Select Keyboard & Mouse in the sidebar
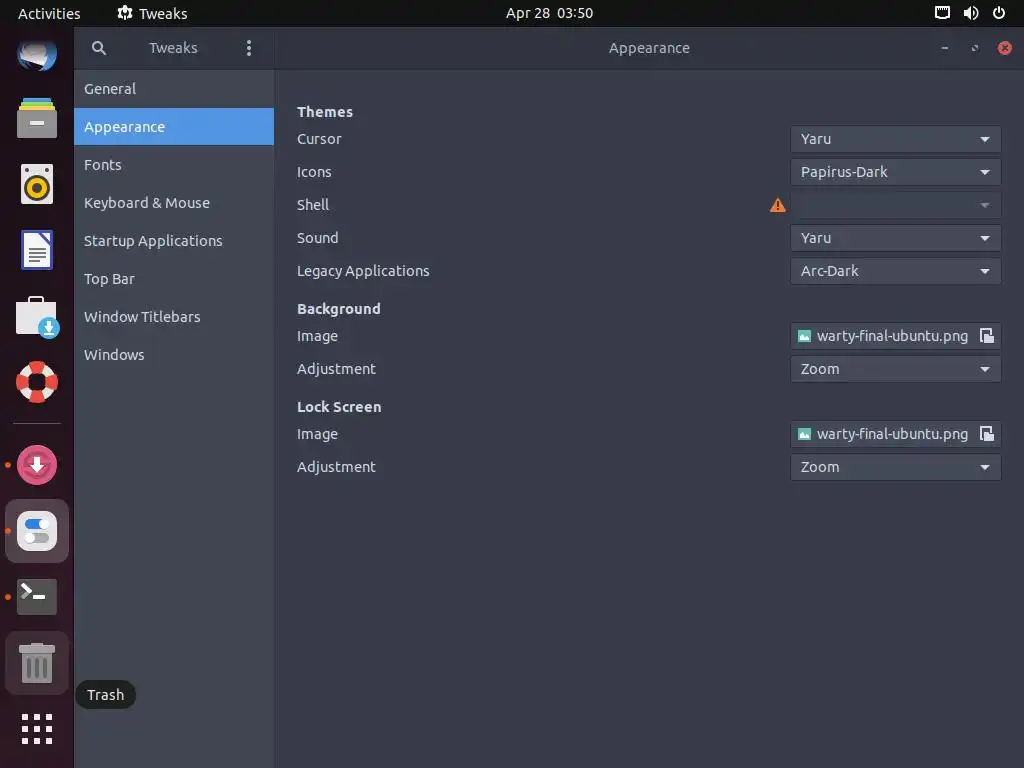The height and width of the screenshot is (768, 1024). click(x=174, y=202)
